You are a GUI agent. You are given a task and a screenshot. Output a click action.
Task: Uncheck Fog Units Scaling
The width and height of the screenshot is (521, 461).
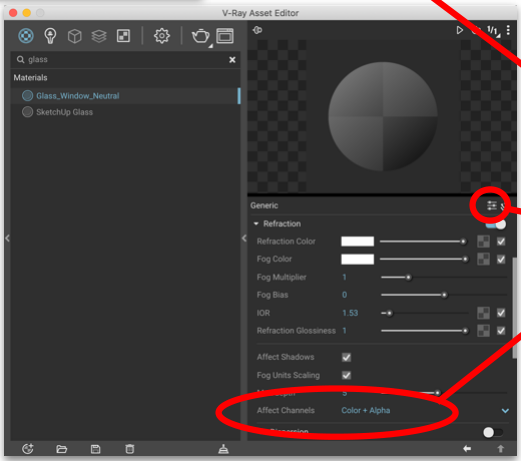346,375
